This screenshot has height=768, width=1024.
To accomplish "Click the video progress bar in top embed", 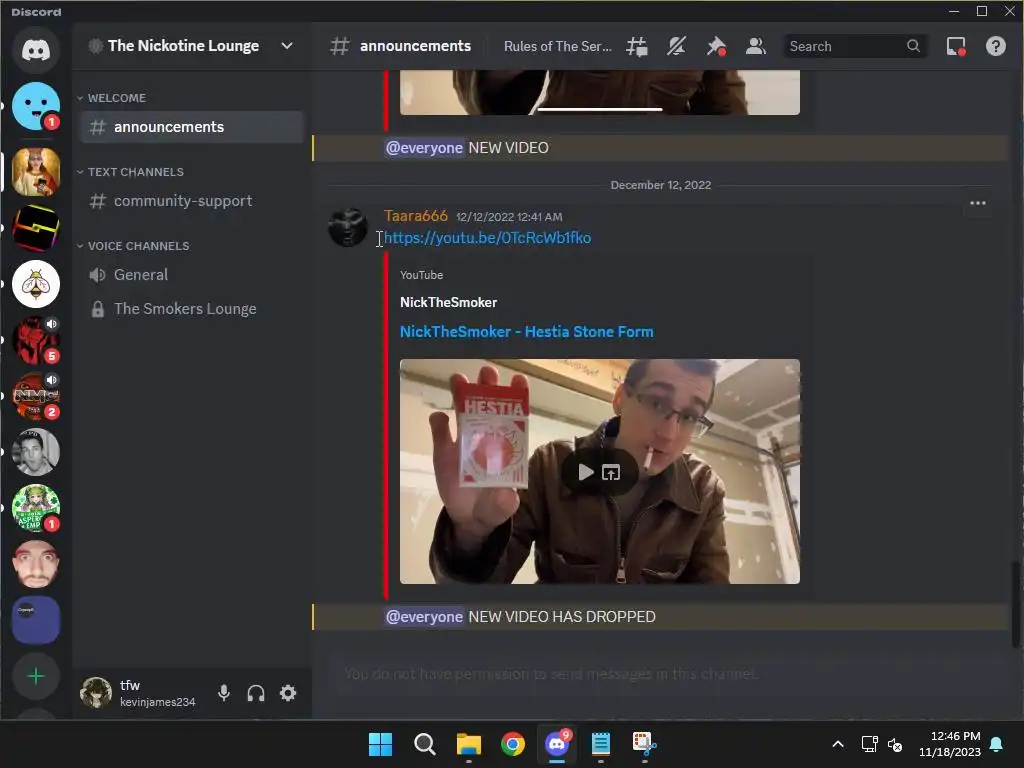I will tap(600, 110).
